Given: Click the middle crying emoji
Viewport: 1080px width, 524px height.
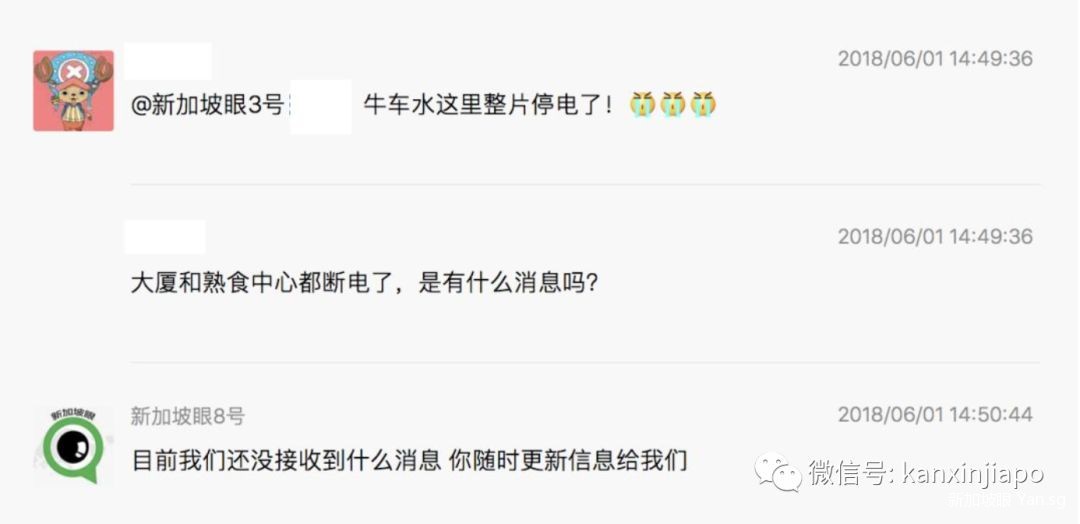Looking at the screenshot, I should 673,104.
